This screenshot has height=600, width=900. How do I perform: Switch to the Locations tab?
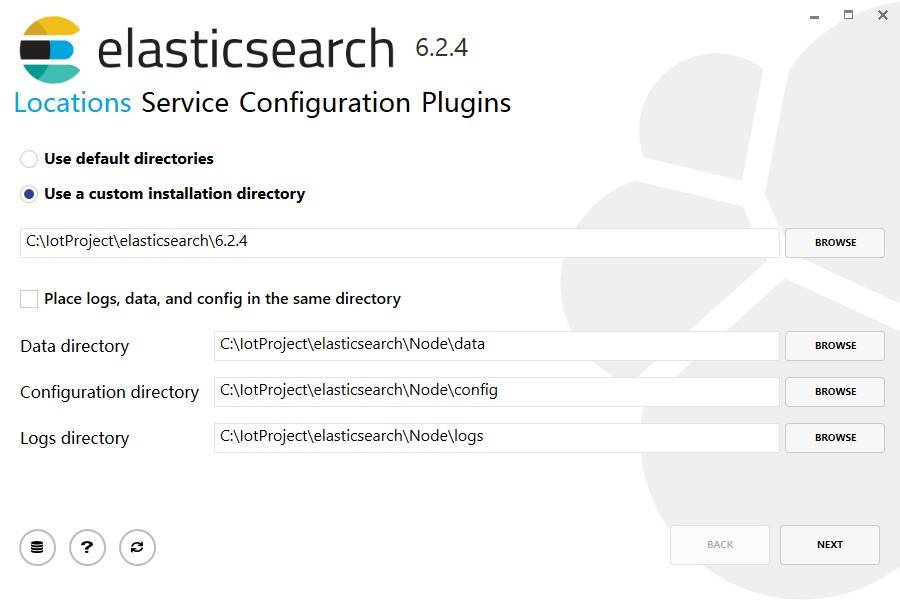coord(73,103)
